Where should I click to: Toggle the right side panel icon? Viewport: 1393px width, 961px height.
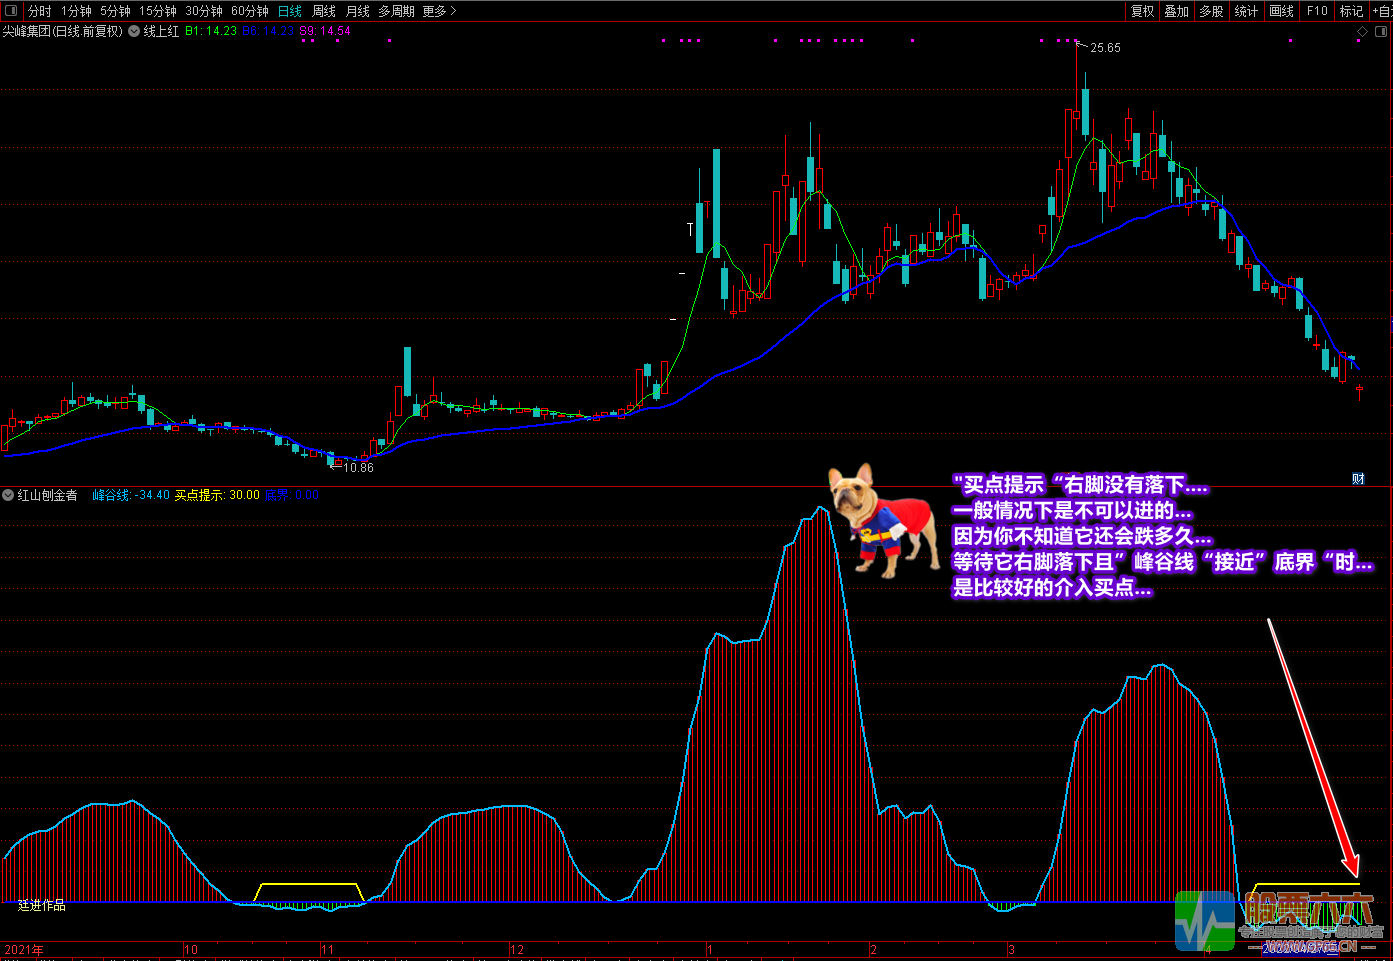1379,32
